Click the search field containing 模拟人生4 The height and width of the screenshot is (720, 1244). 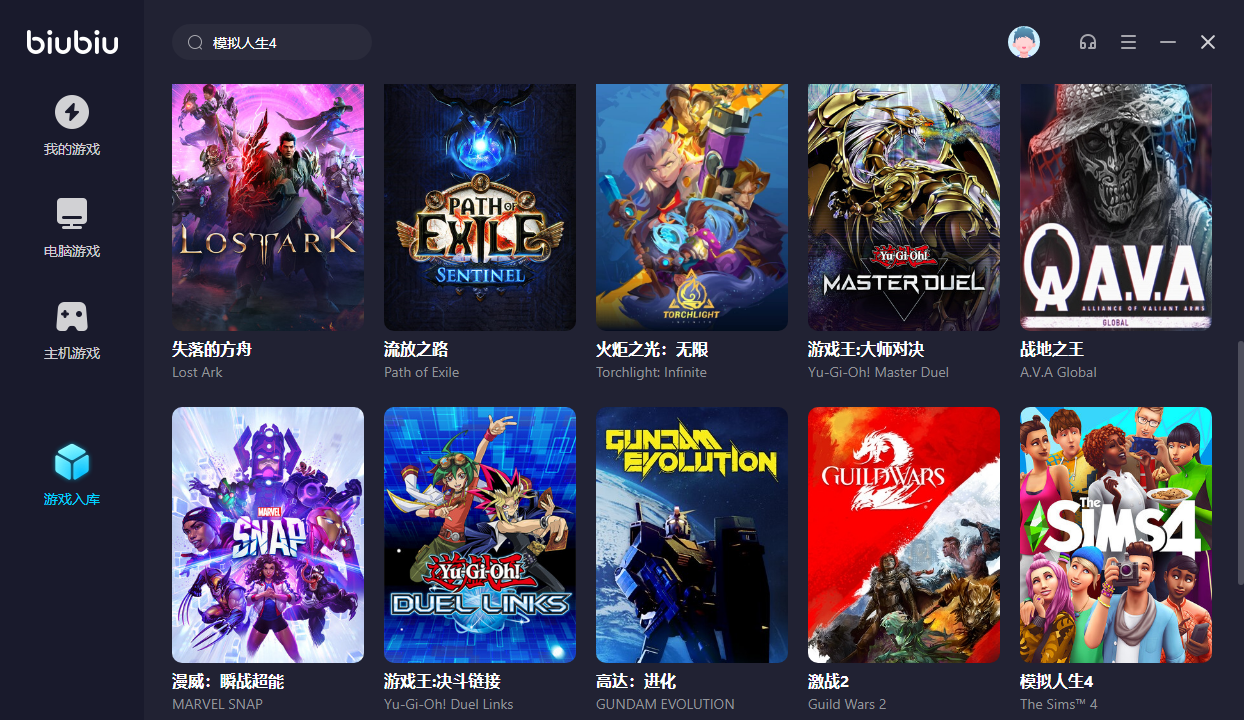272,42
